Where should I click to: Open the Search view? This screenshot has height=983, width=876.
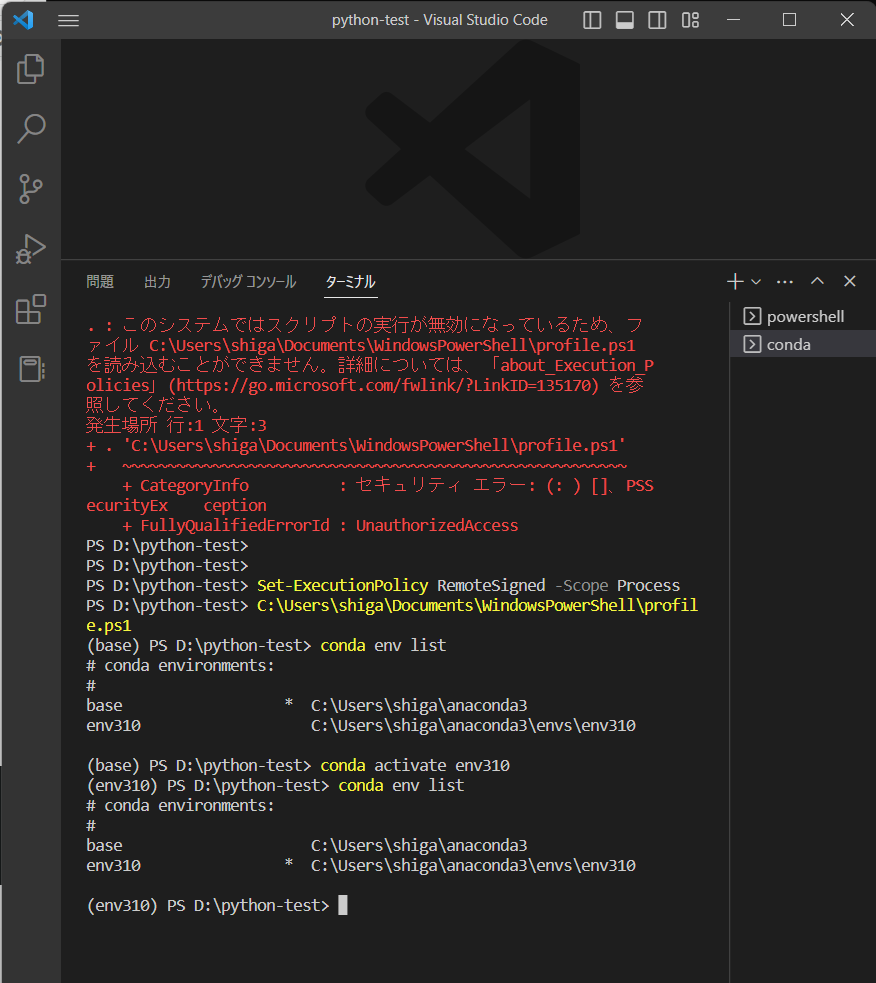click(x=30, y=128)
